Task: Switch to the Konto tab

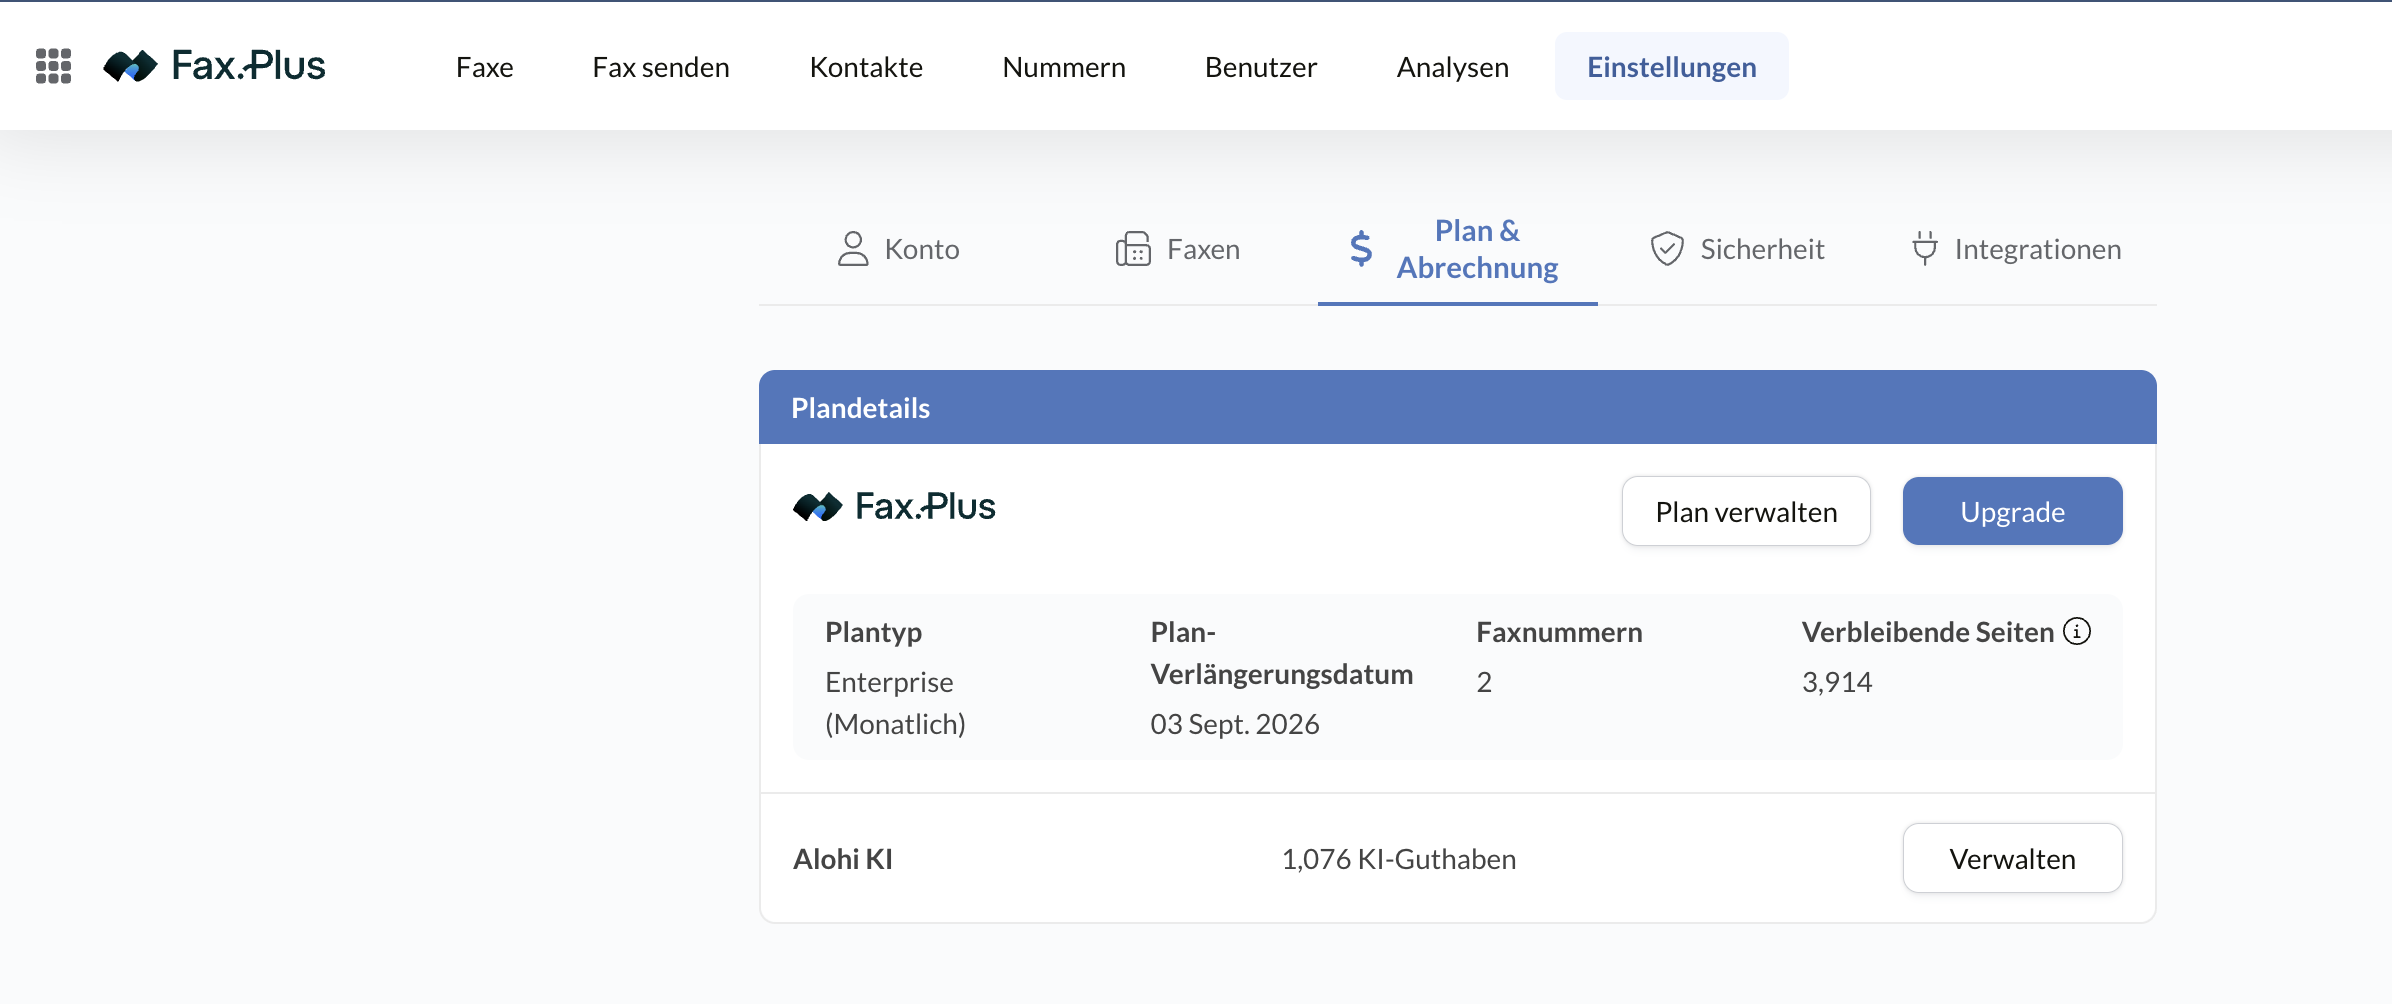Action: pos(898,249)
